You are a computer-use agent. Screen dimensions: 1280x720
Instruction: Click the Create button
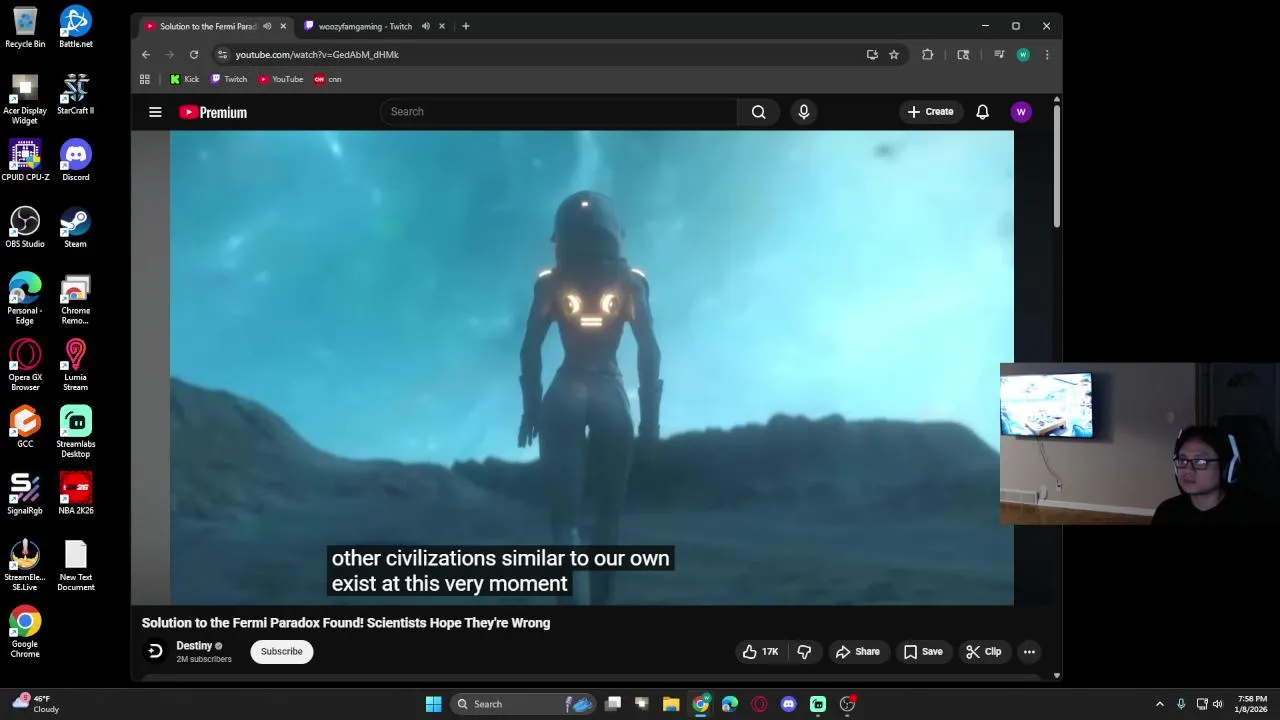coord(930,112)
